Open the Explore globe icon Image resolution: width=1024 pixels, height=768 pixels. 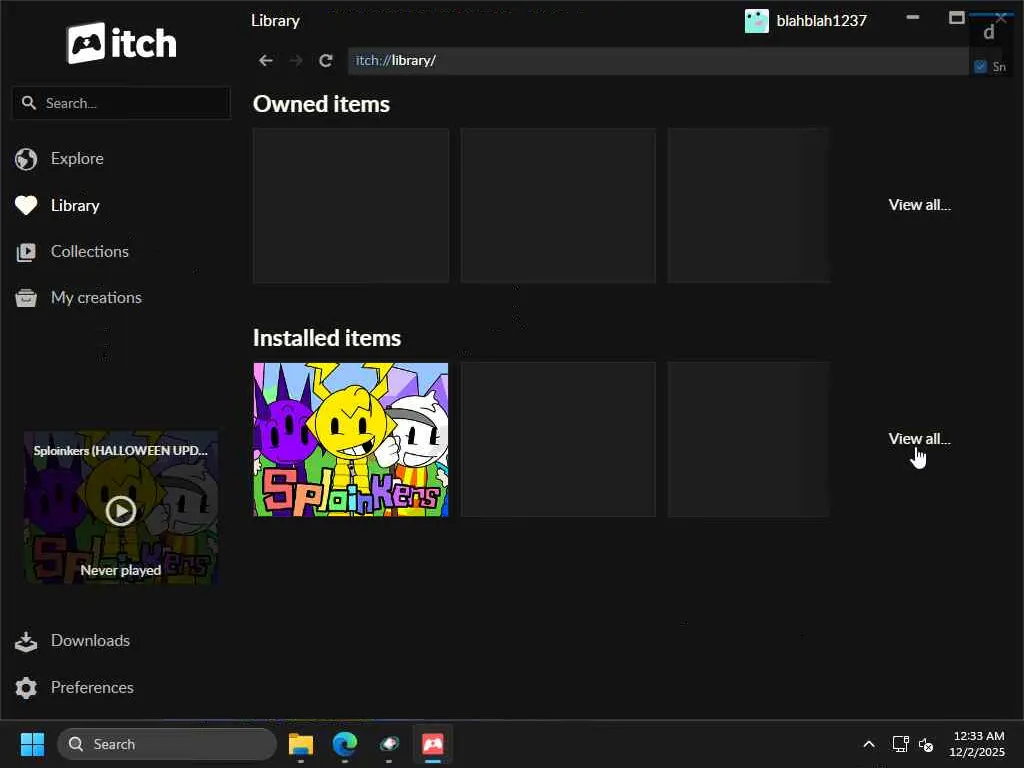[x=26, y=159]
